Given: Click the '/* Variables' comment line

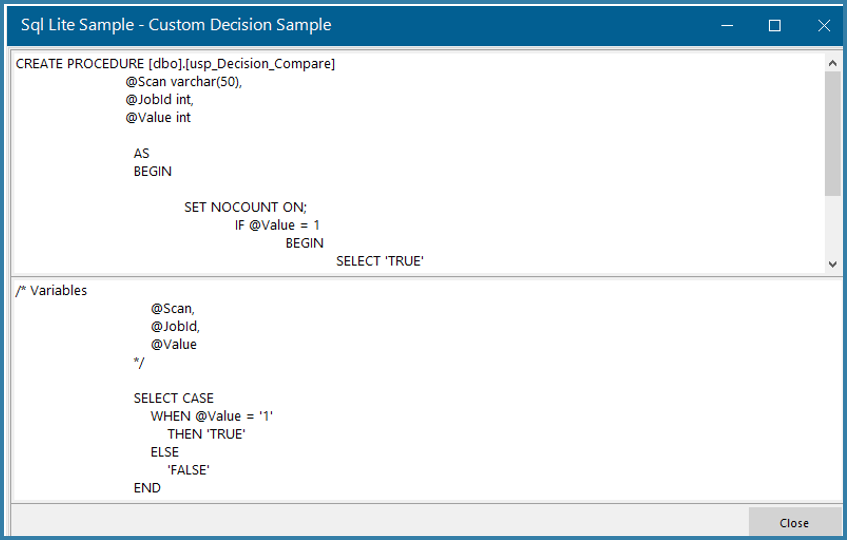Looking at the screenshot, I should tap(52, 291).
